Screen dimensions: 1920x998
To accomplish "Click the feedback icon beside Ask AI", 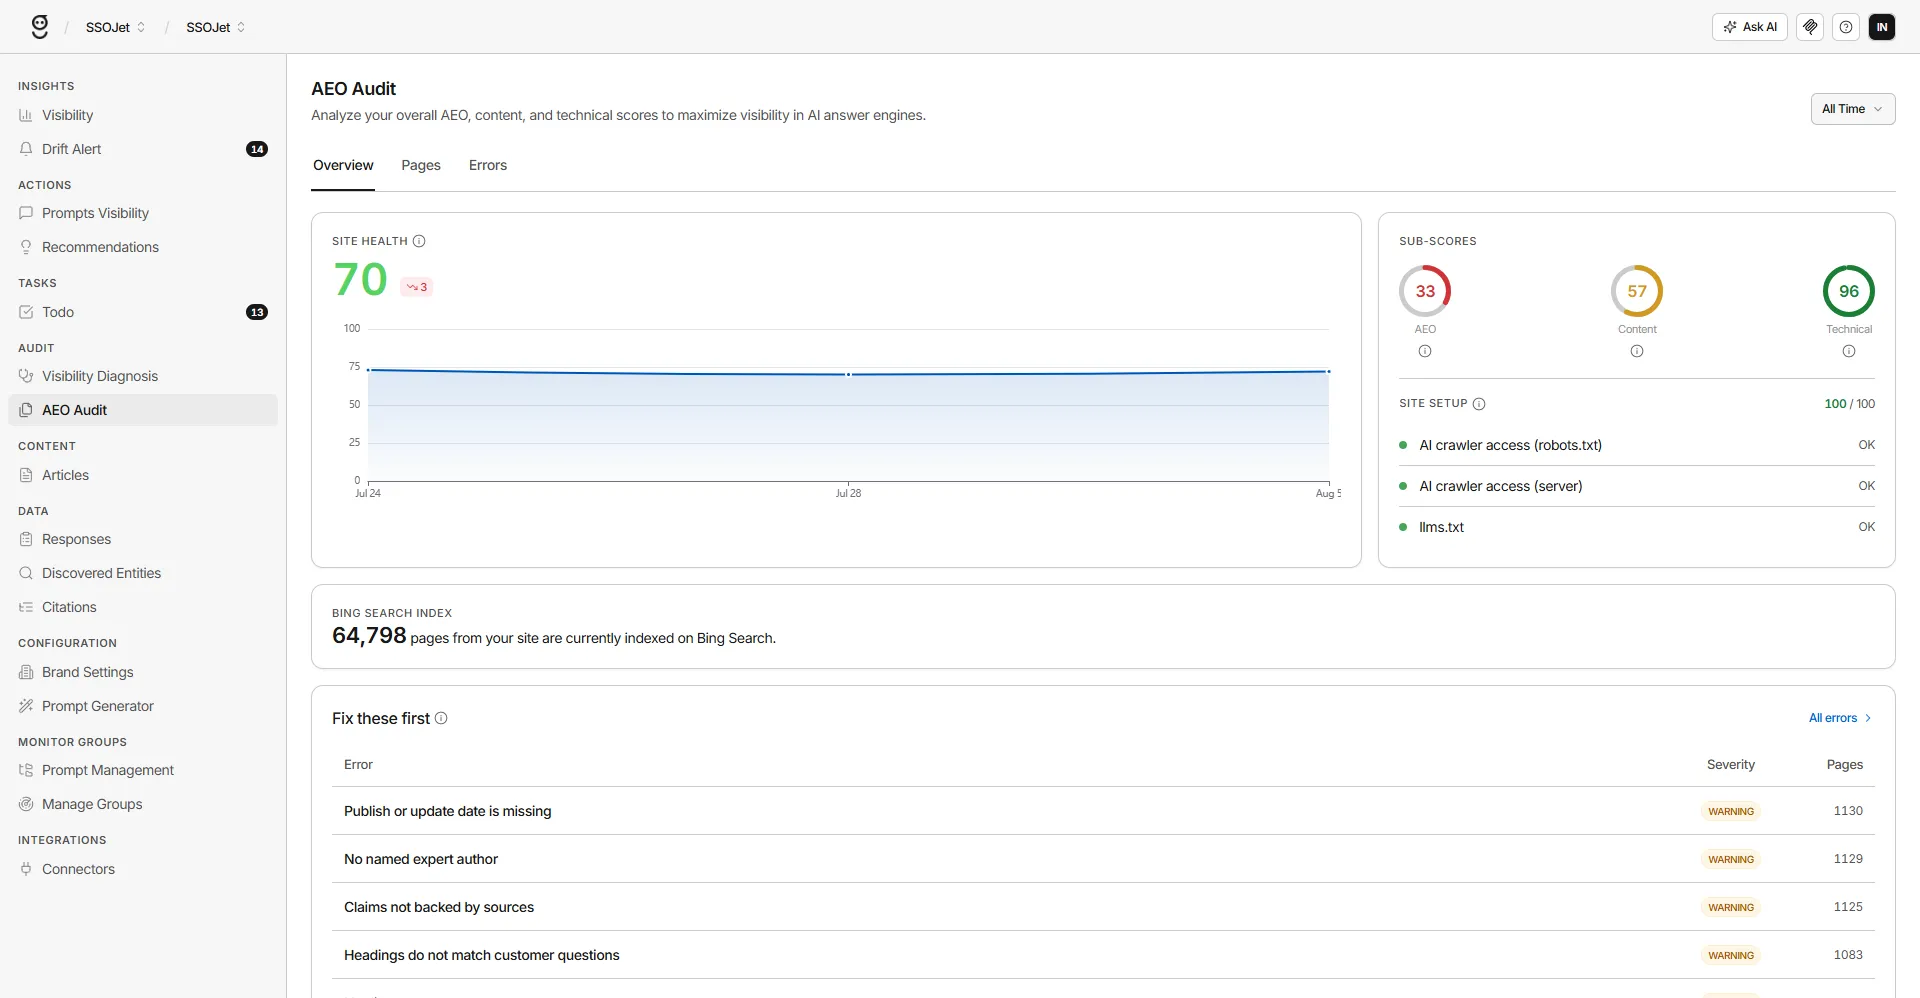I will point(1810,27).
